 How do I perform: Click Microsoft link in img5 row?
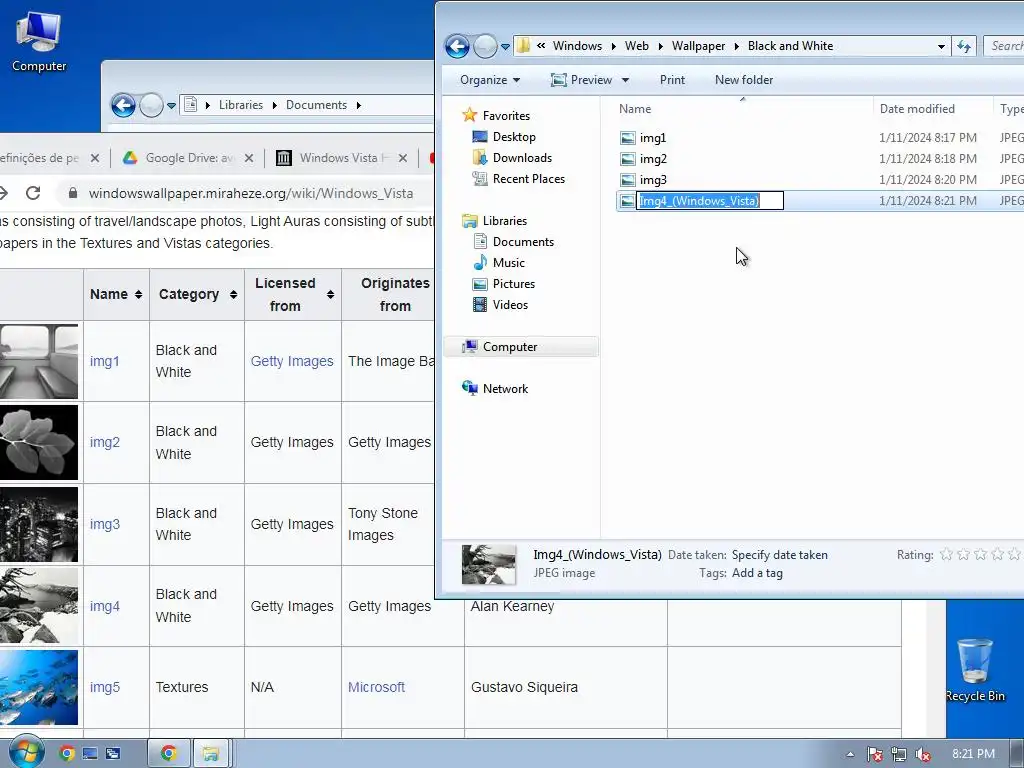point(376,687)
